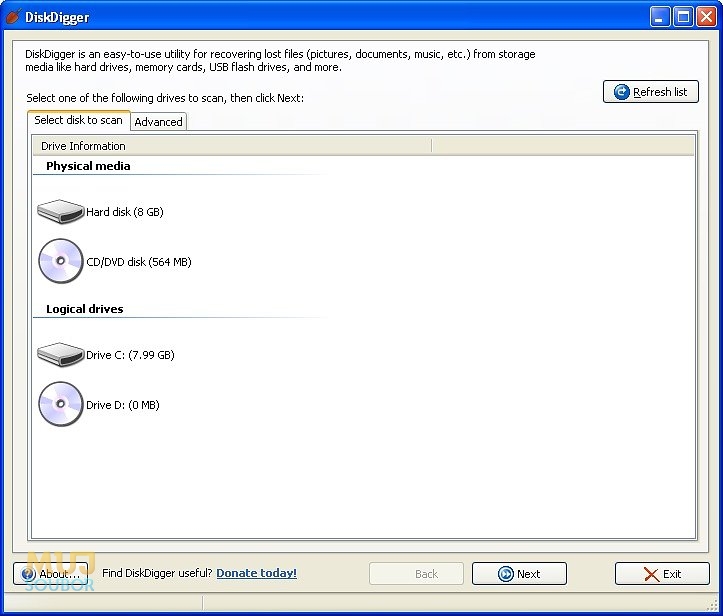Click the blue arrow icon on Next
The height and width of the screenshot is (616, 723).
(x=505, y=574)
